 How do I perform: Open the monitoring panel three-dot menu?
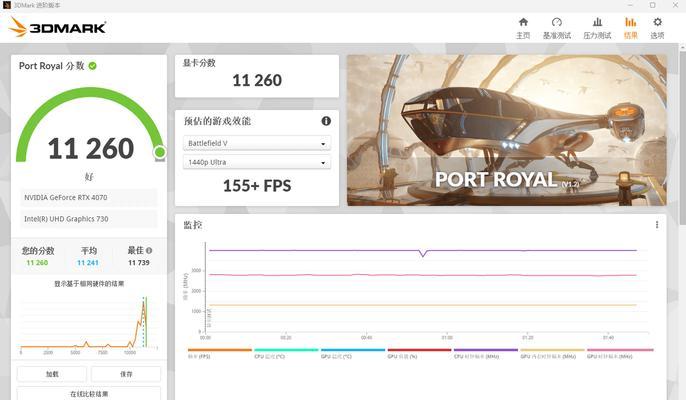[657, 225]
